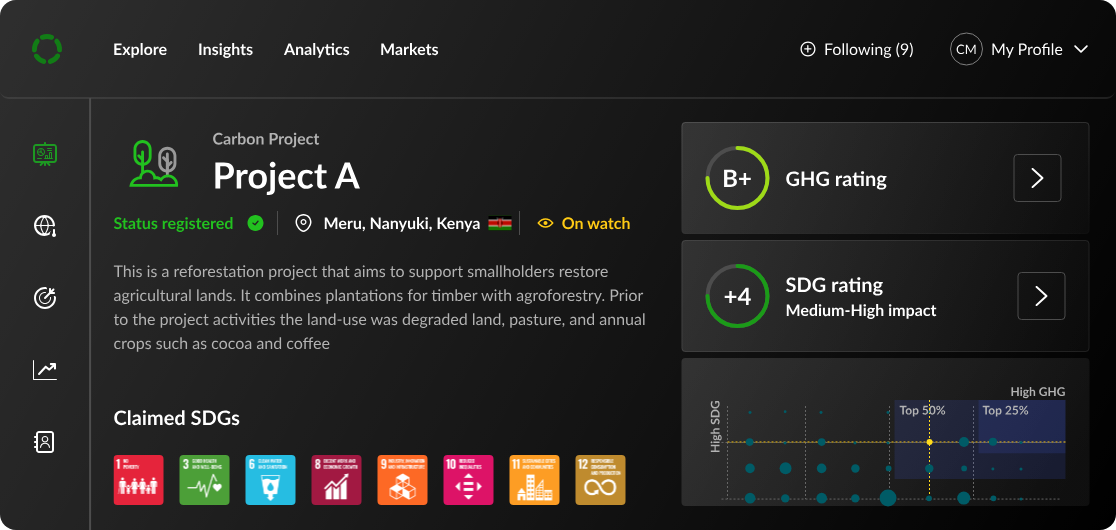Click the yellow highlighted point in scatter chart

tap(929, 442)
